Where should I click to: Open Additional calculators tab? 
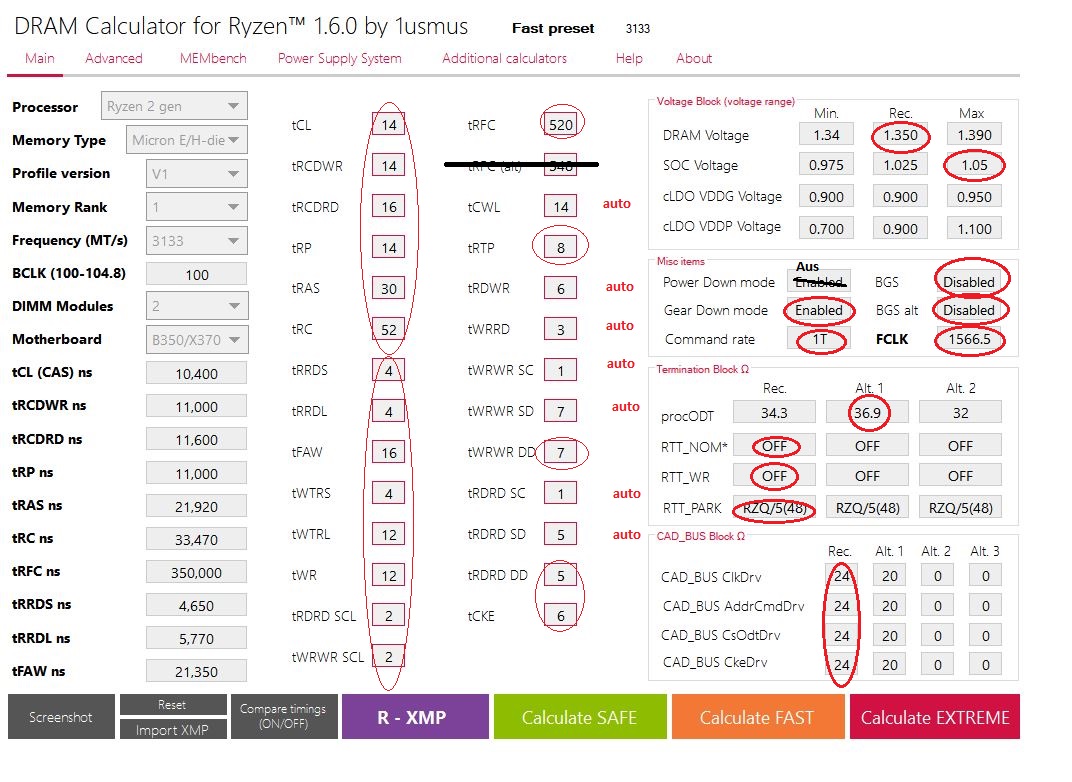point(504,59)
